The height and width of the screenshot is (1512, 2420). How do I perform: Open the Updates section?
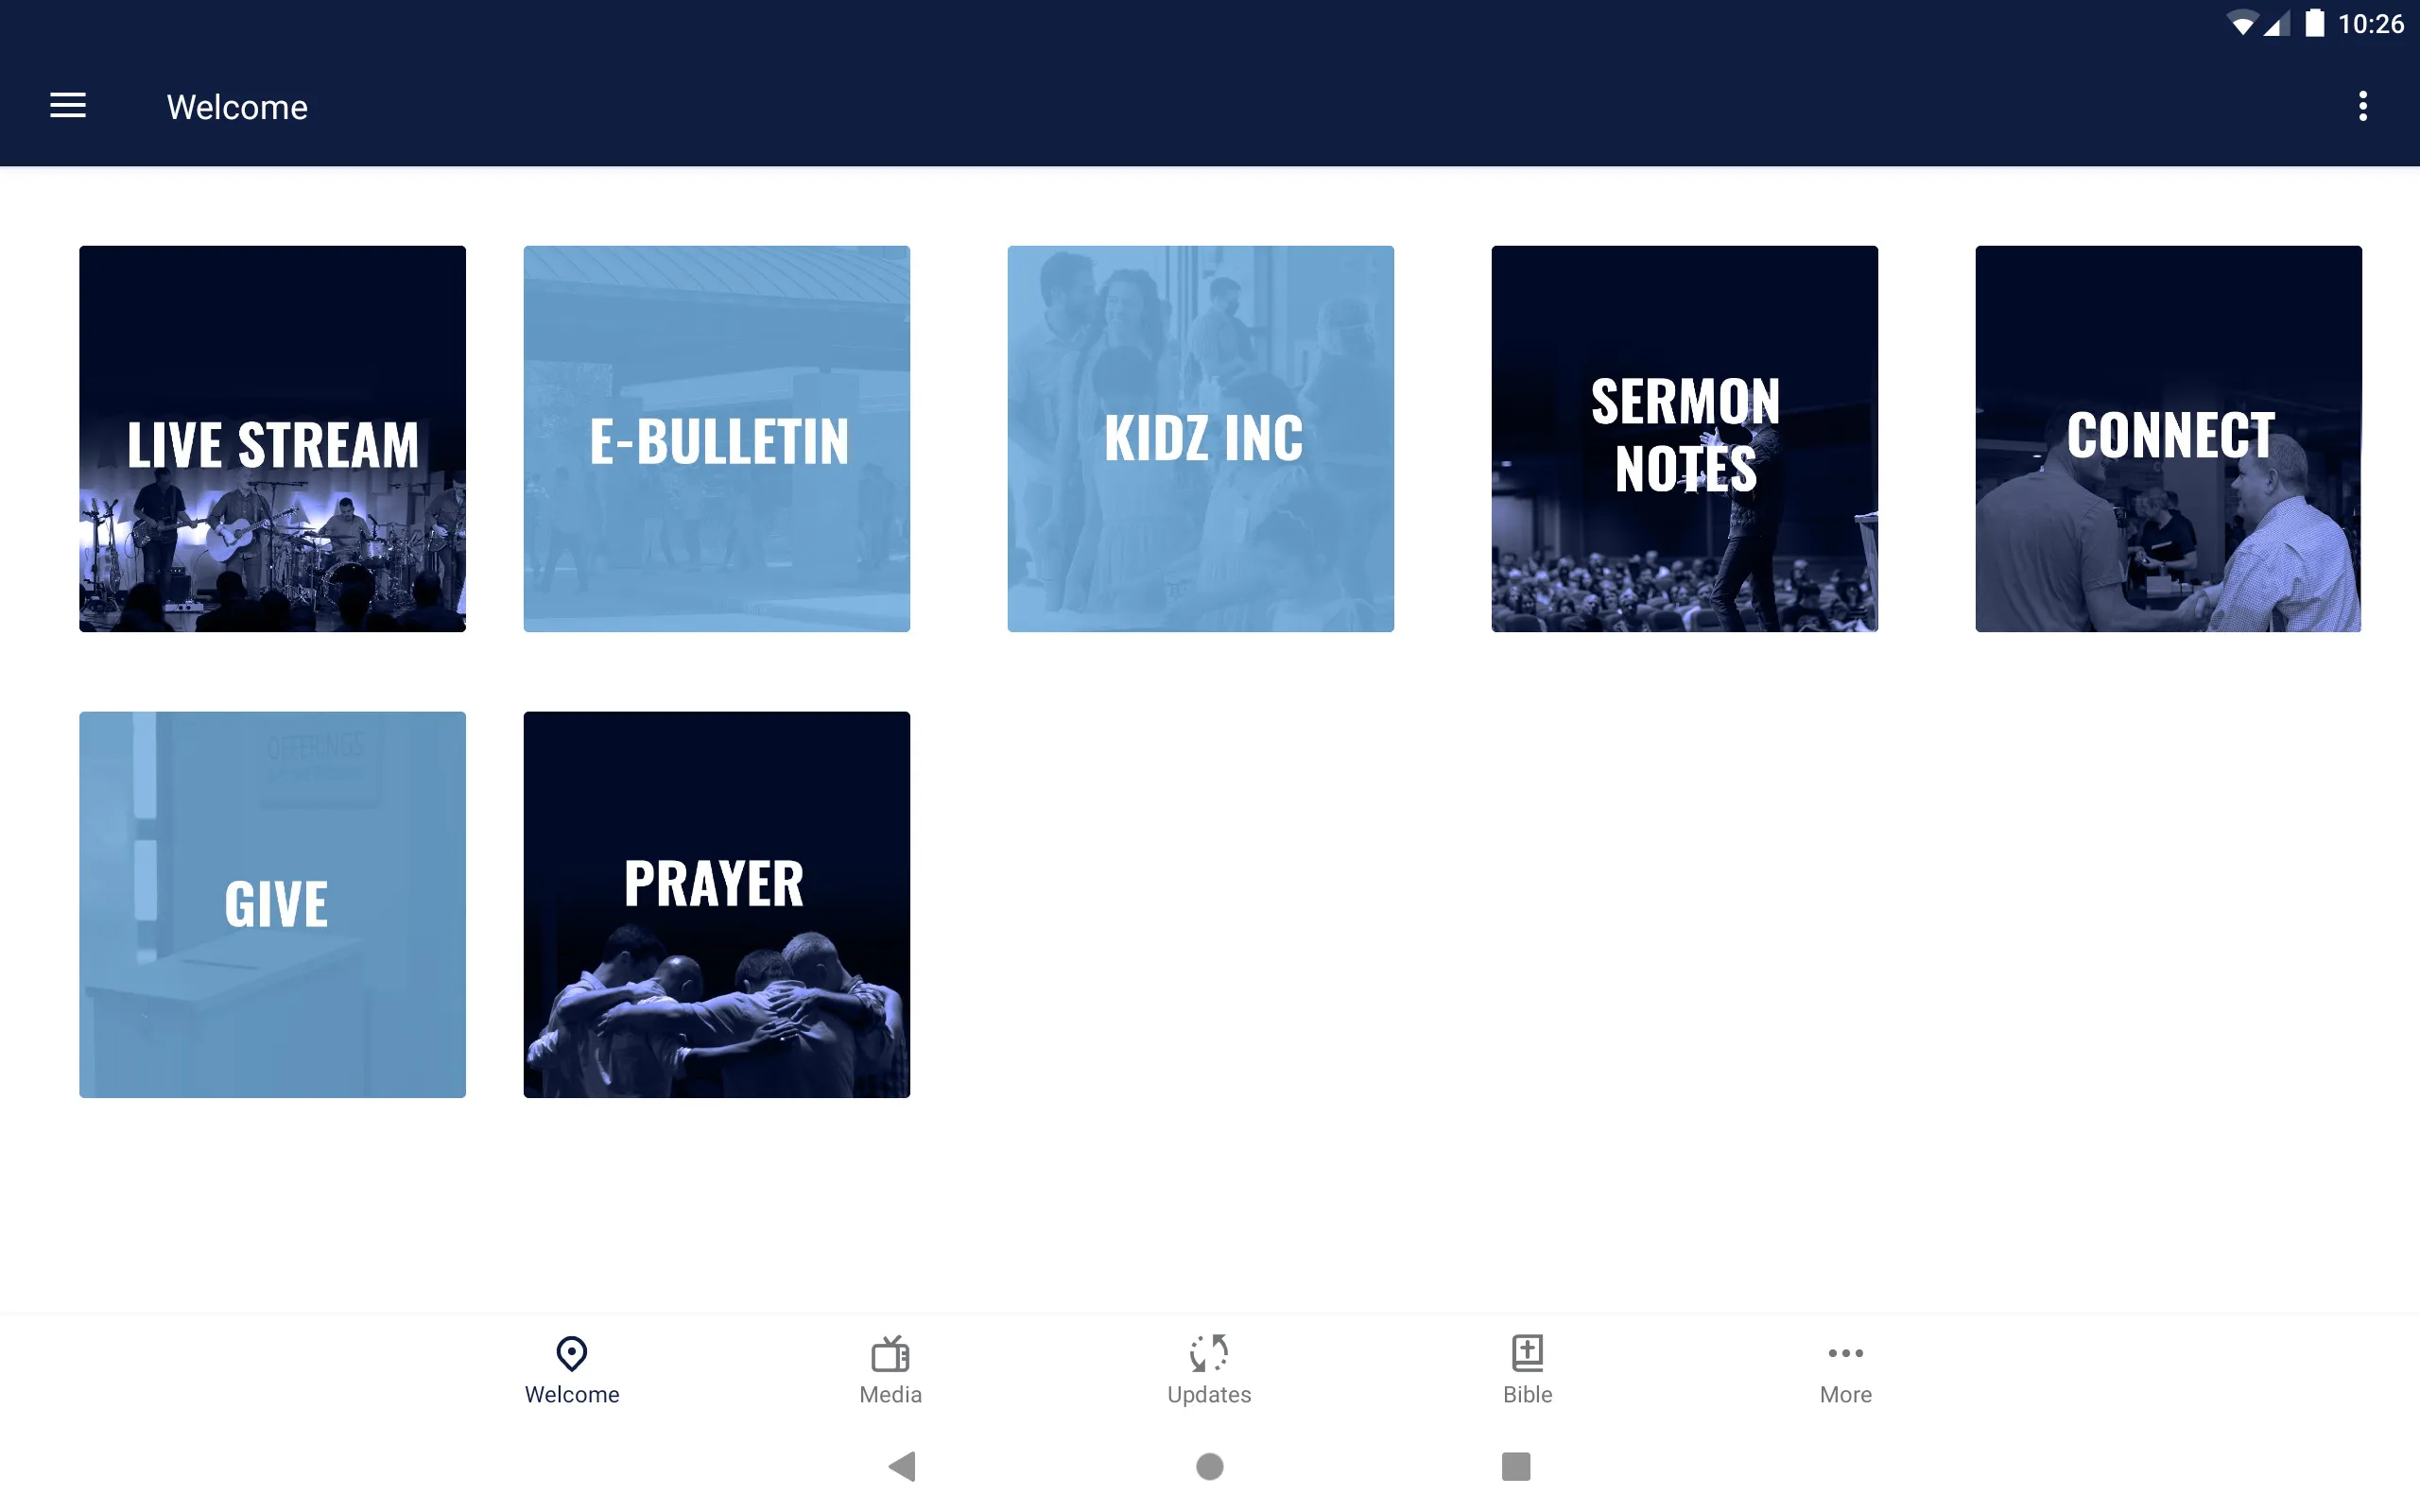pyautogui.click(x=1209, y=1367)
